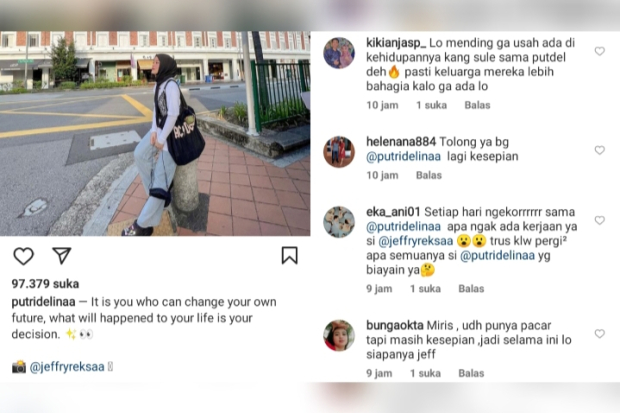Share the post via paper plane icon
The width and height of the screenshot is (620, 413).
pyautogui.click(x=61, y=256)
